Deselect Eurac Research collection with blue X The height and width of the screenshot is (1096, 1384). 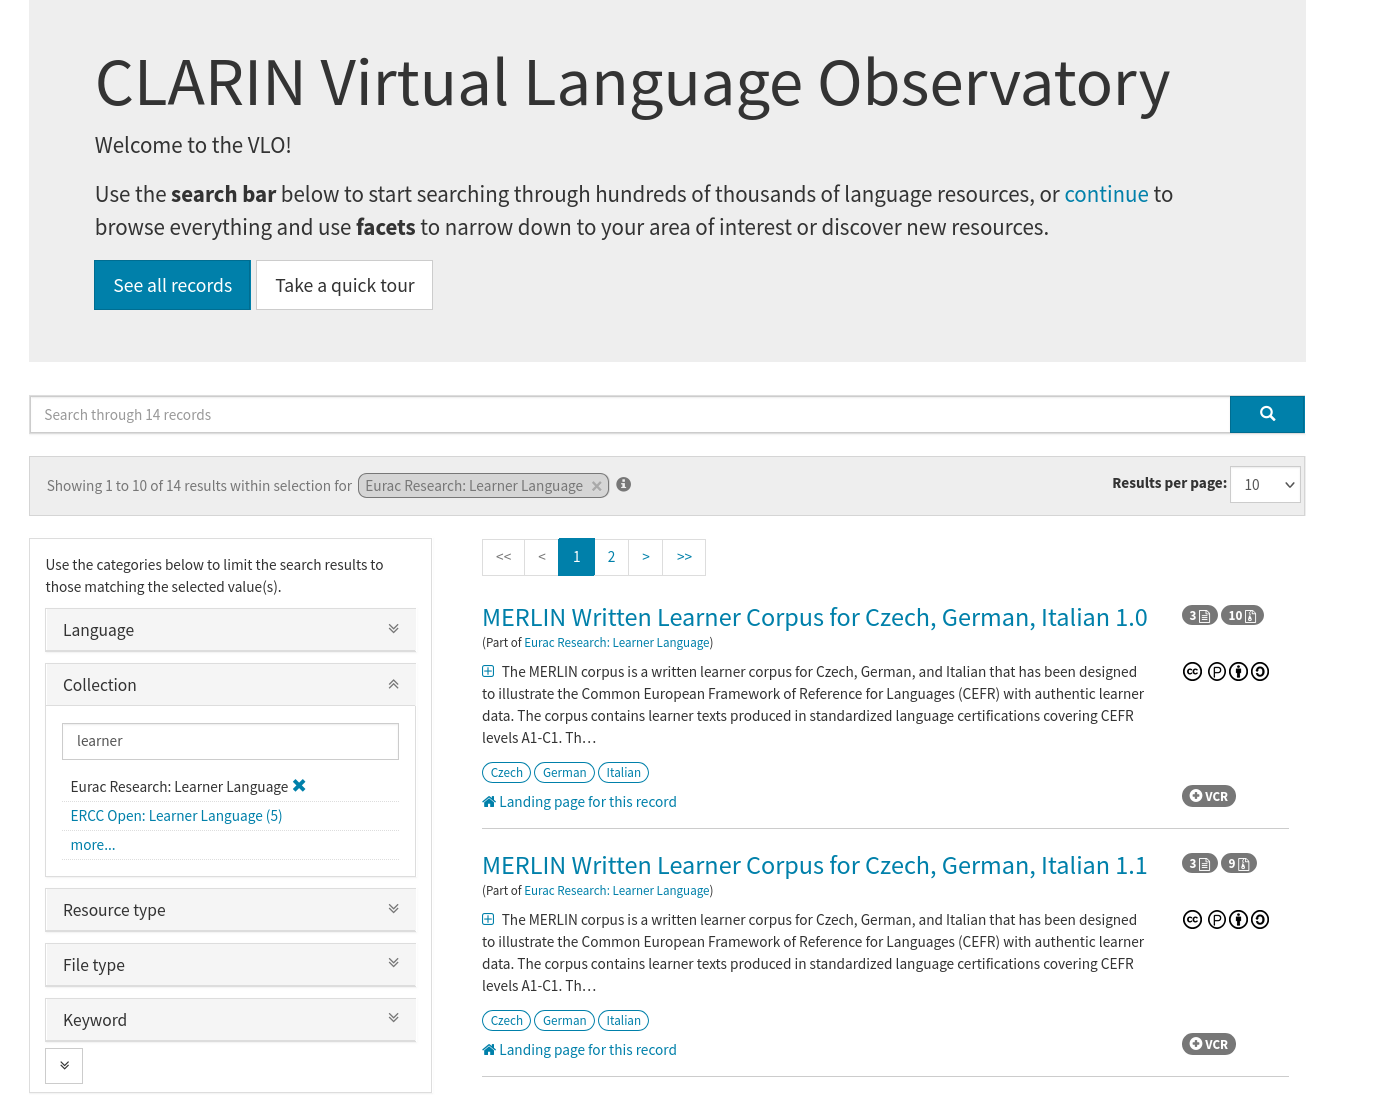pyautogui.click(x=299, y=786)
